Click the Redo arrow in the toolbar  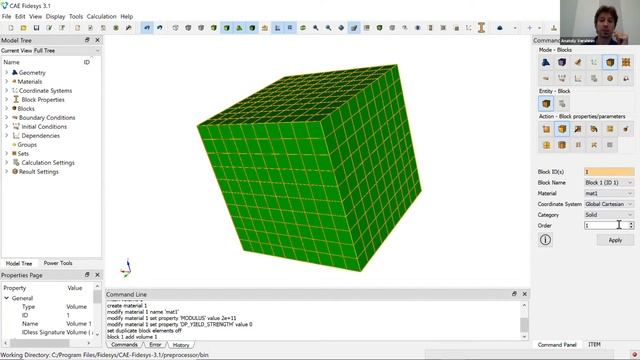[160, 28]
